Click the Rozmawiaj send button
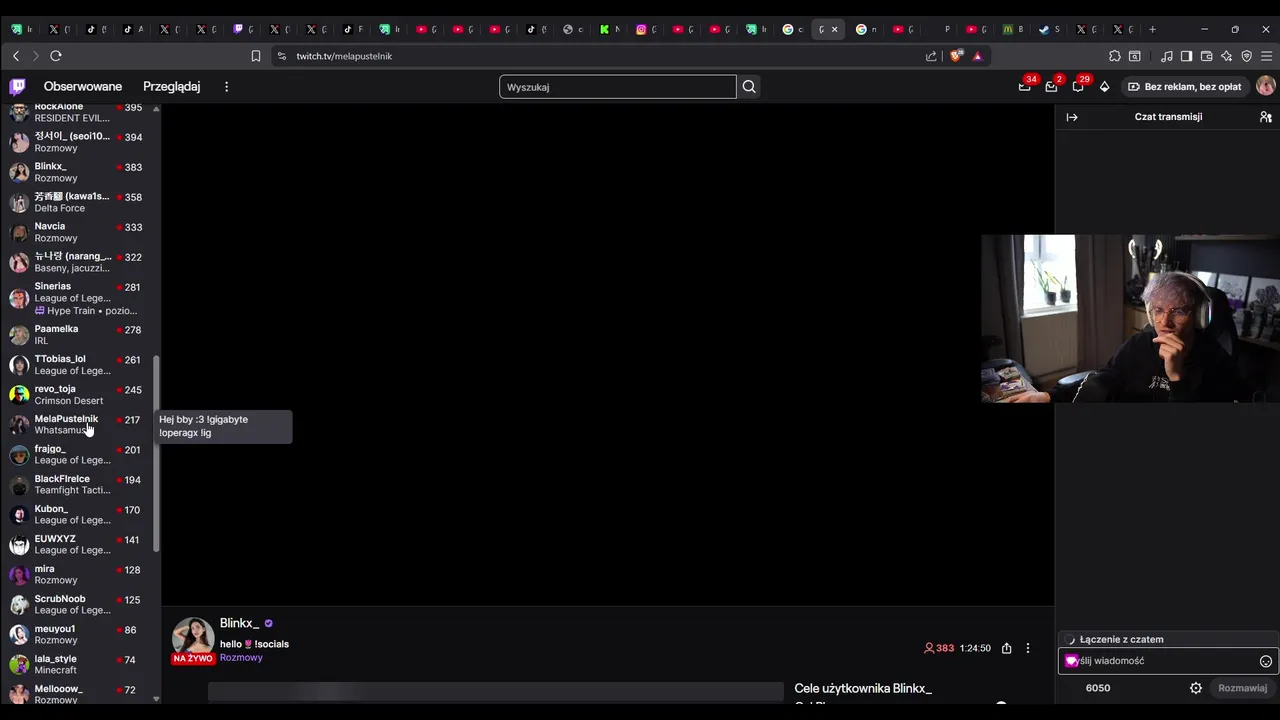1280x720 pixels. coord(1242,688)
